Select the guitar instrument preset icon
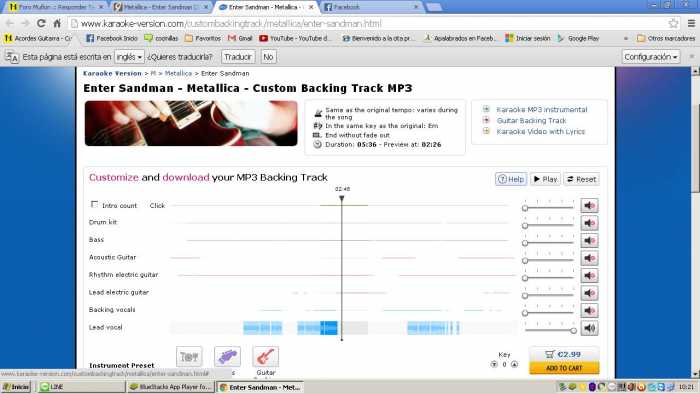700x394 pixels. 265,357
